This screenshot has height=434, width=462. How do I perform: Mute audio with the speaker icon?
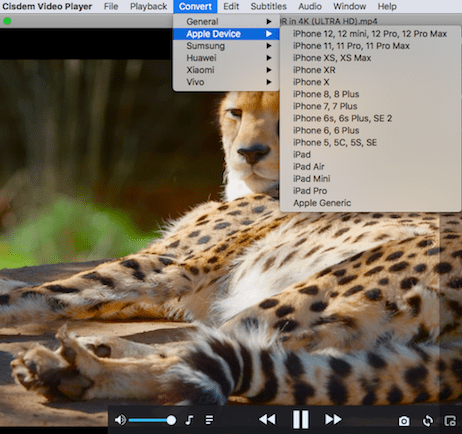(120, 420)
